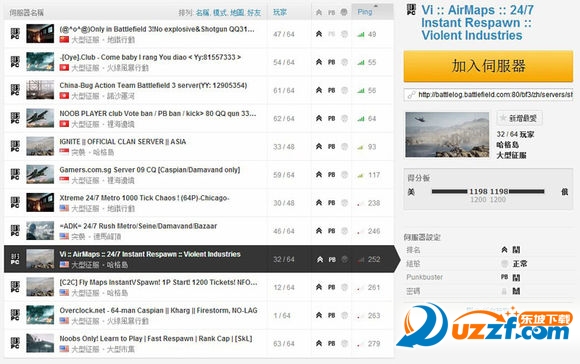Sort the list by 名稱 name

coord(202,13)
